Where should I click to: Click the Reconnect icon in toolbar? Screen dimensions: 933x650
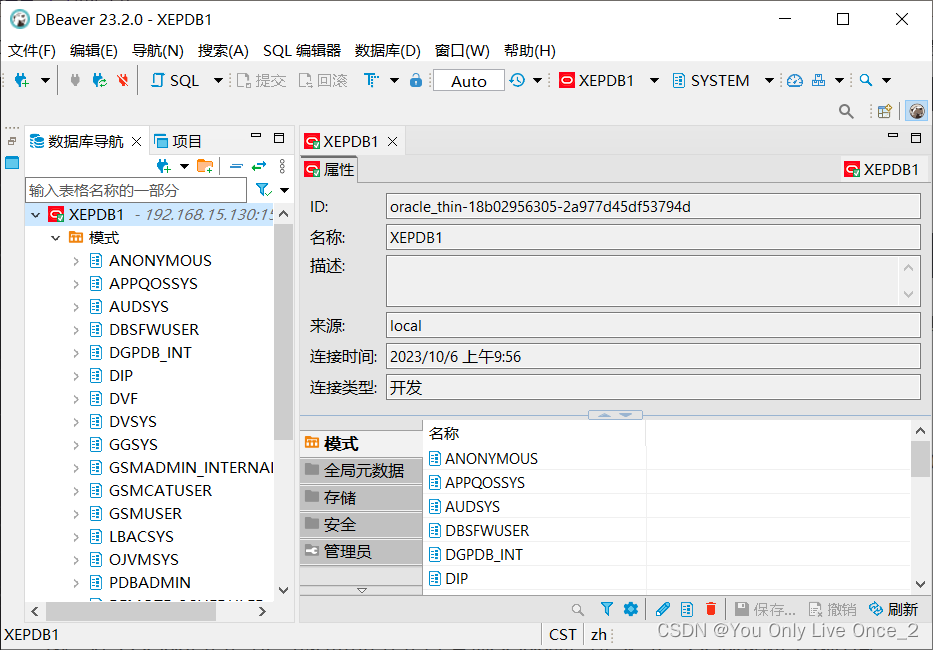[99, 80]
